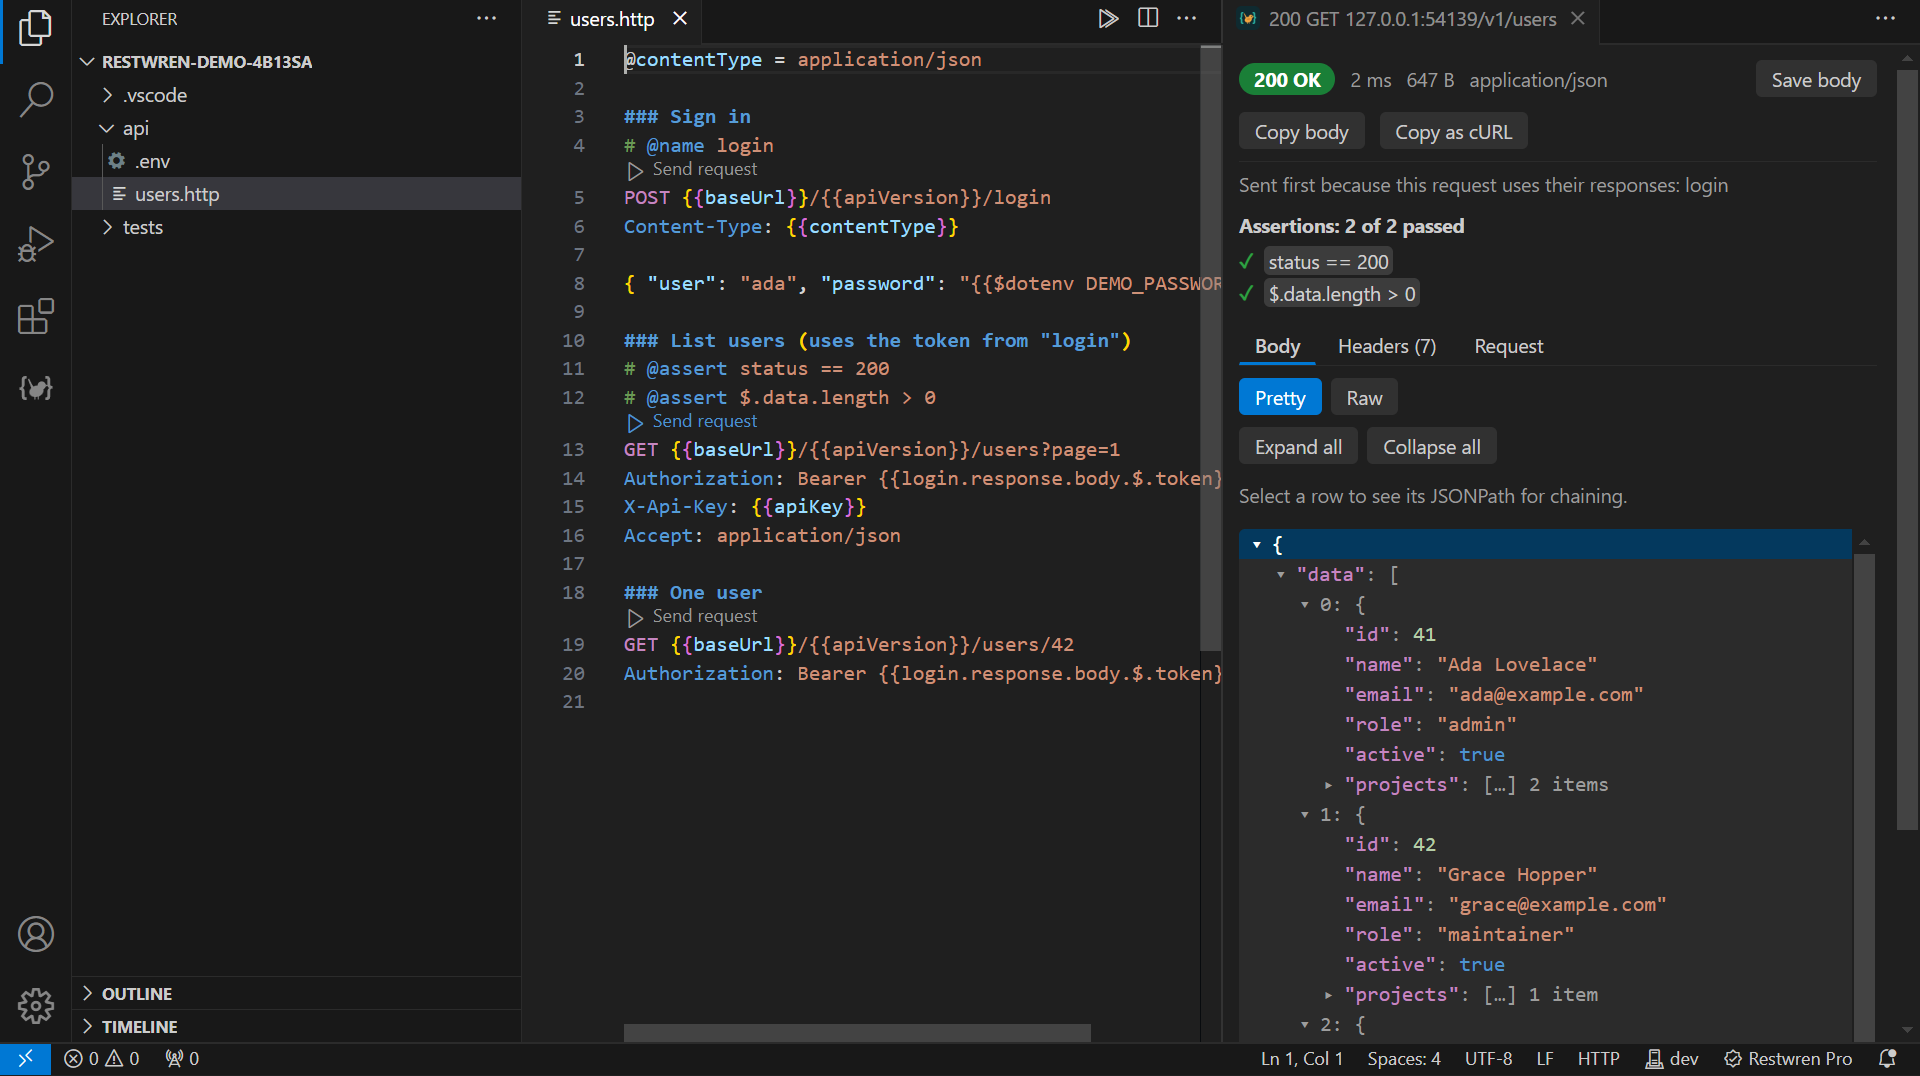This screenshot has height=1076, width=1920.
Task: Click the editor horizontal scrollbar thumb
Action: pos(857,1033)
